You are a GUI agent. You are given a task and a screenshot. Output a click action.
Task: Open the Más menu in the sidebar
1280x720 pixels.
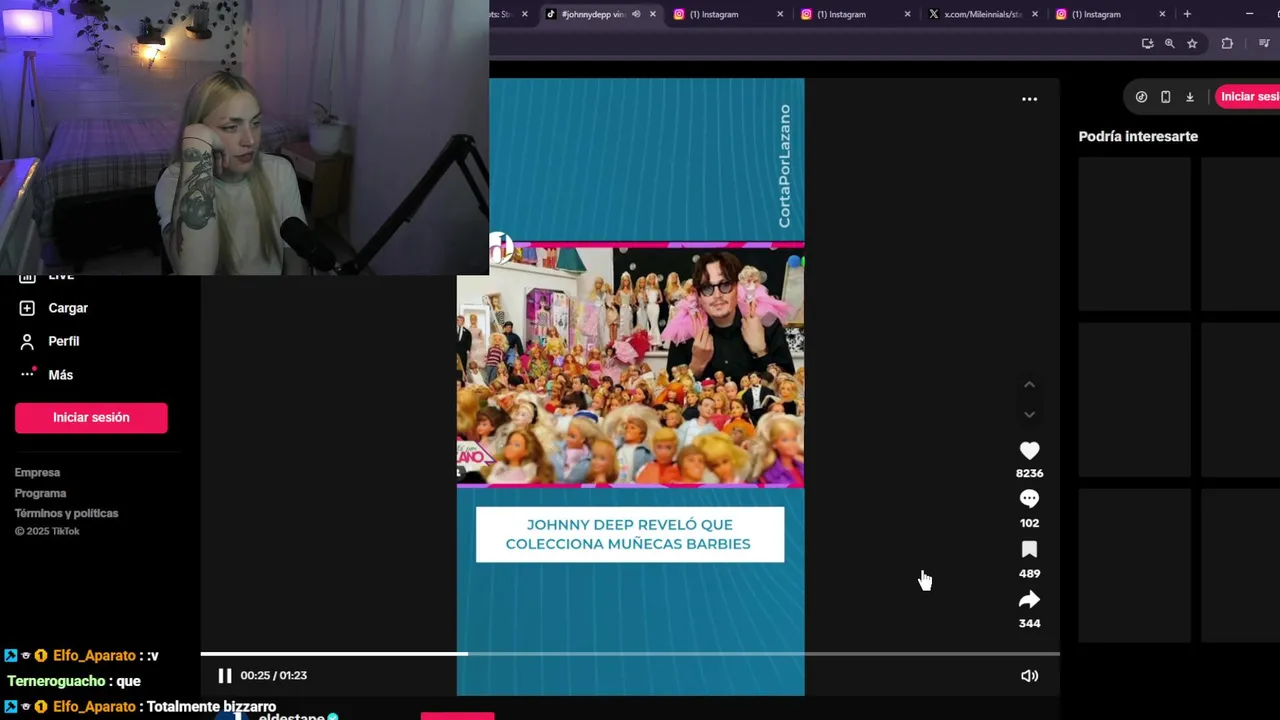pos(60,375)
